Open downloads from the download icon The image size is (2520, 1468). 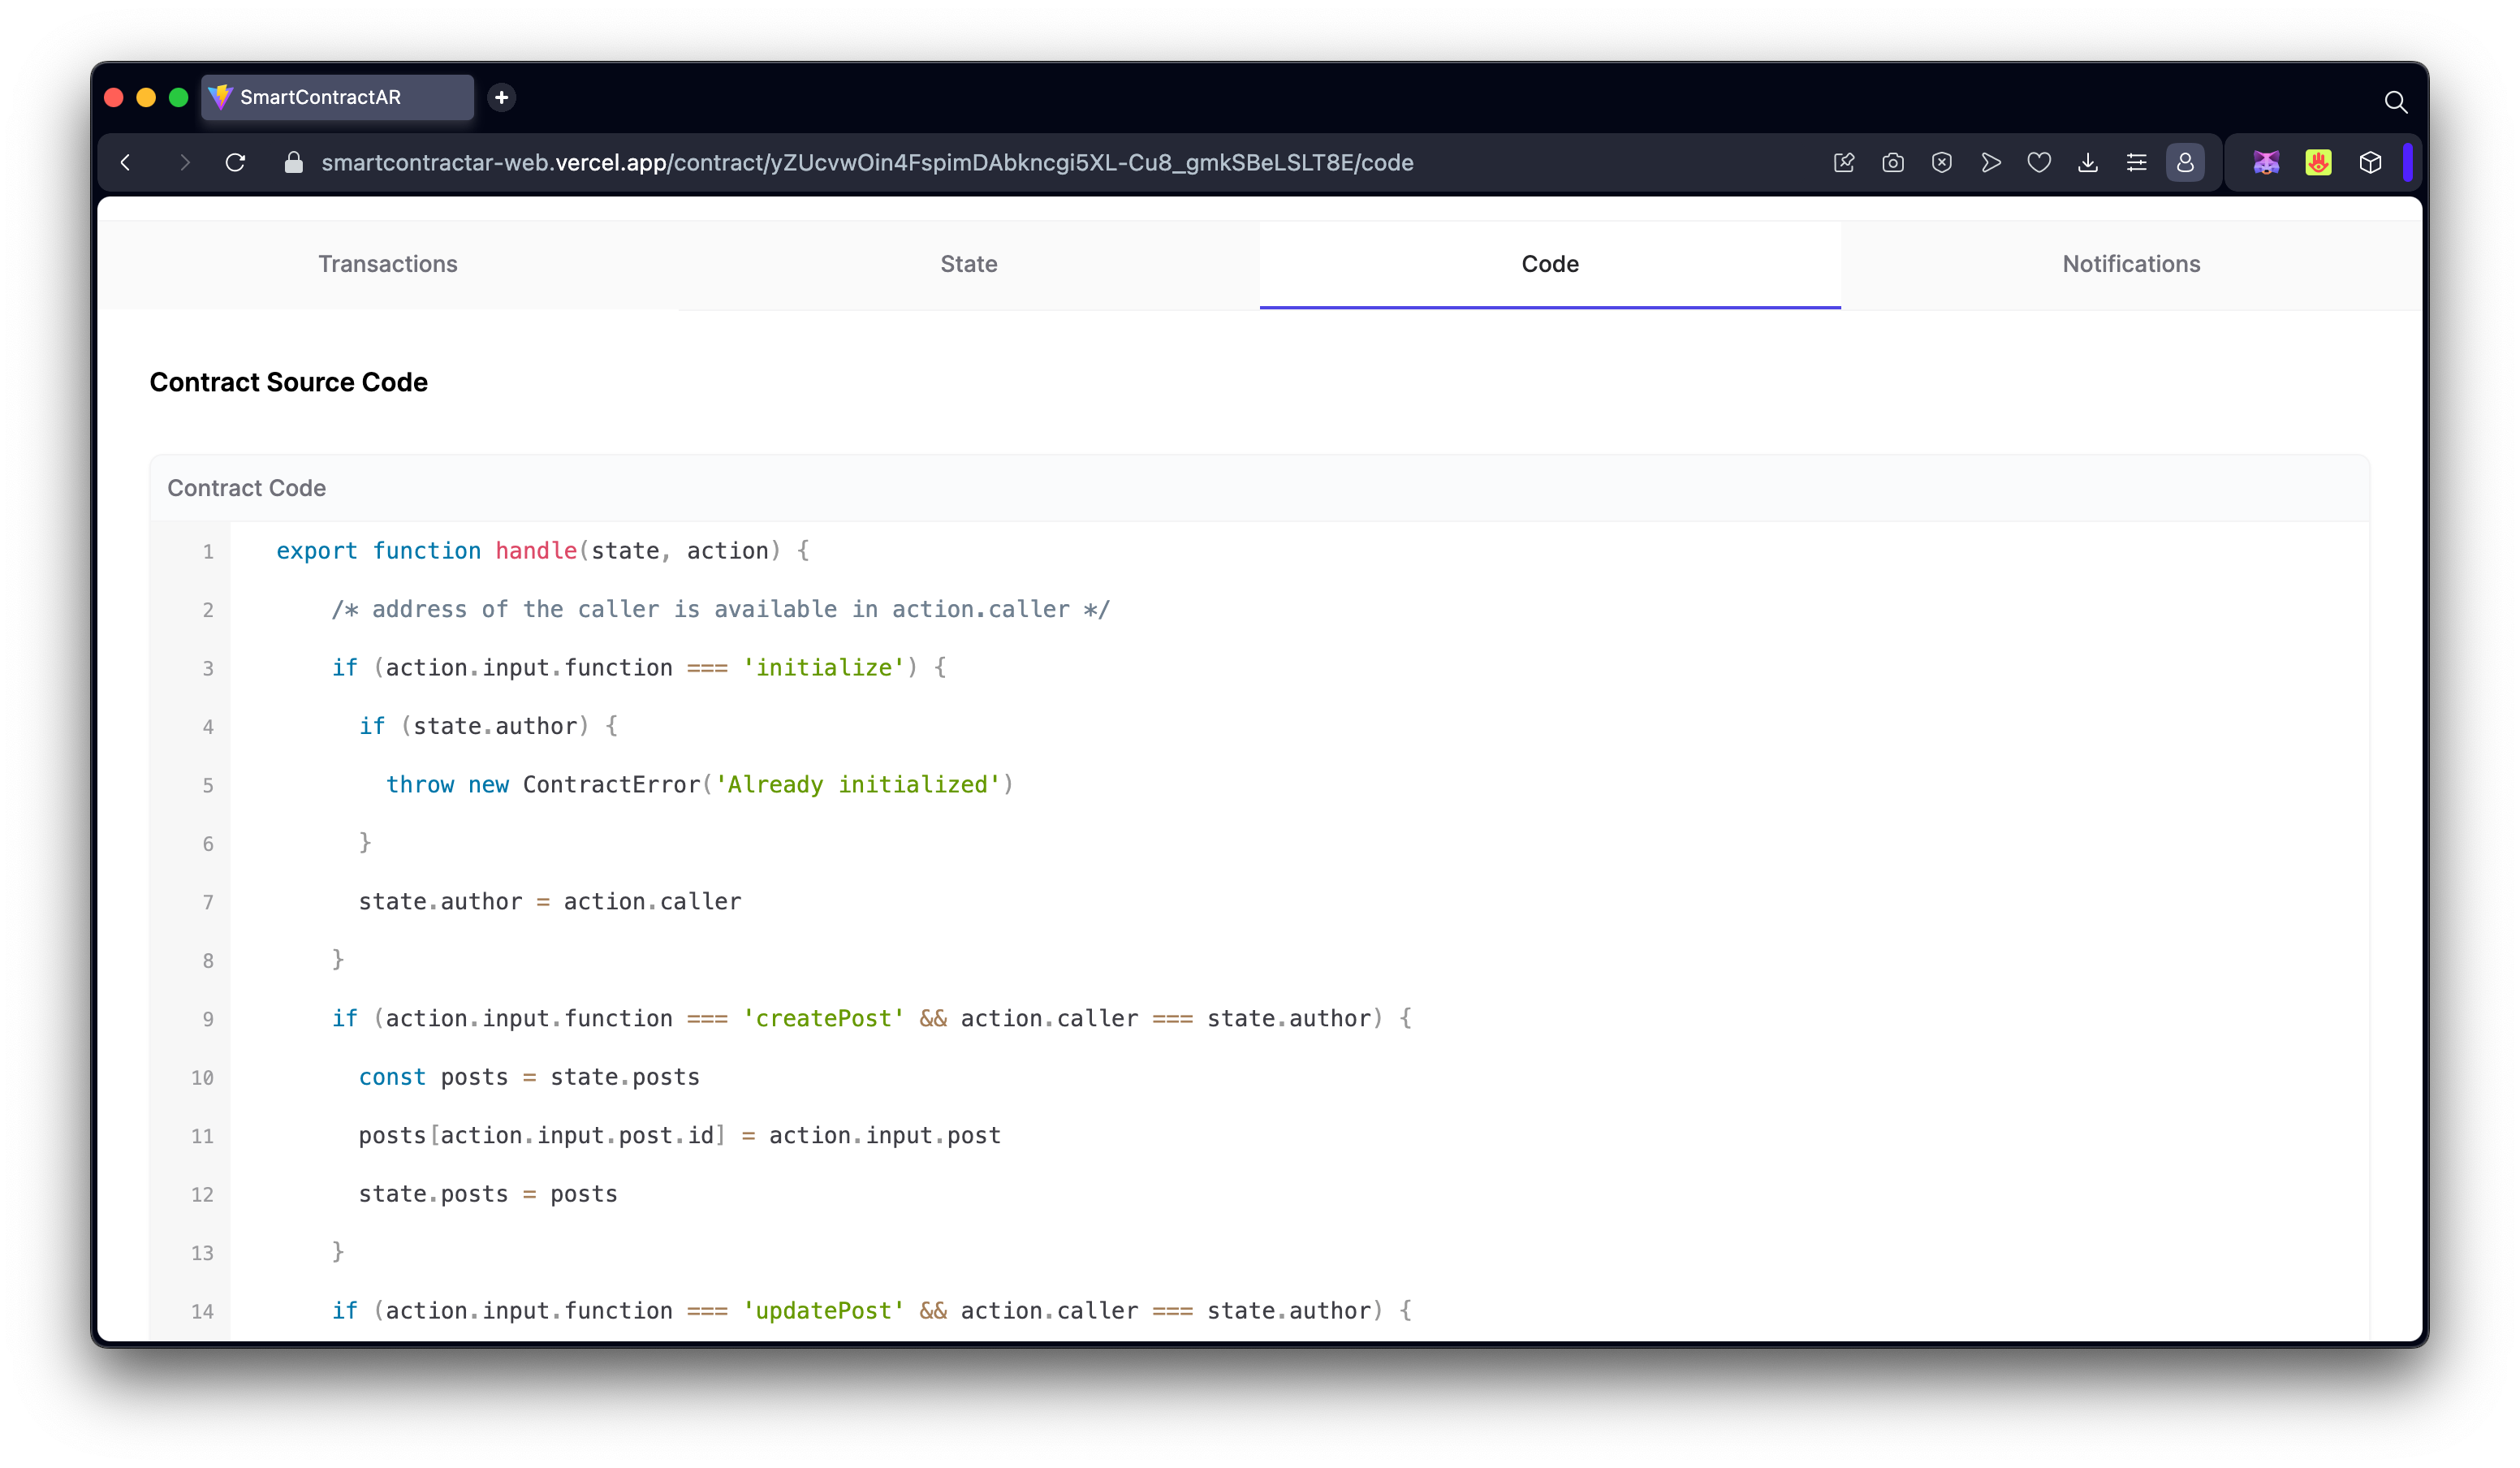click(x=2088, y=163)
